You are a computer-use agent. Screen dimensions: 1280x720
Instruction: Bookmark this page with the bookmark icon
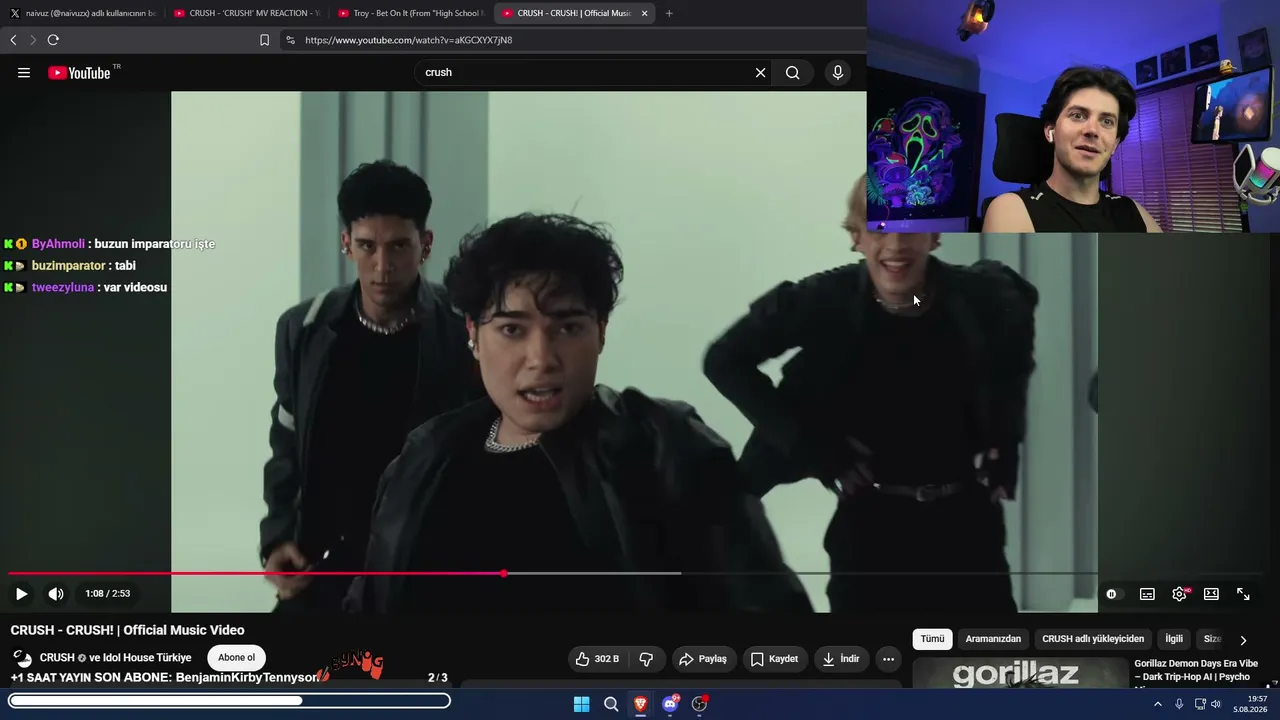pos(264,40)
